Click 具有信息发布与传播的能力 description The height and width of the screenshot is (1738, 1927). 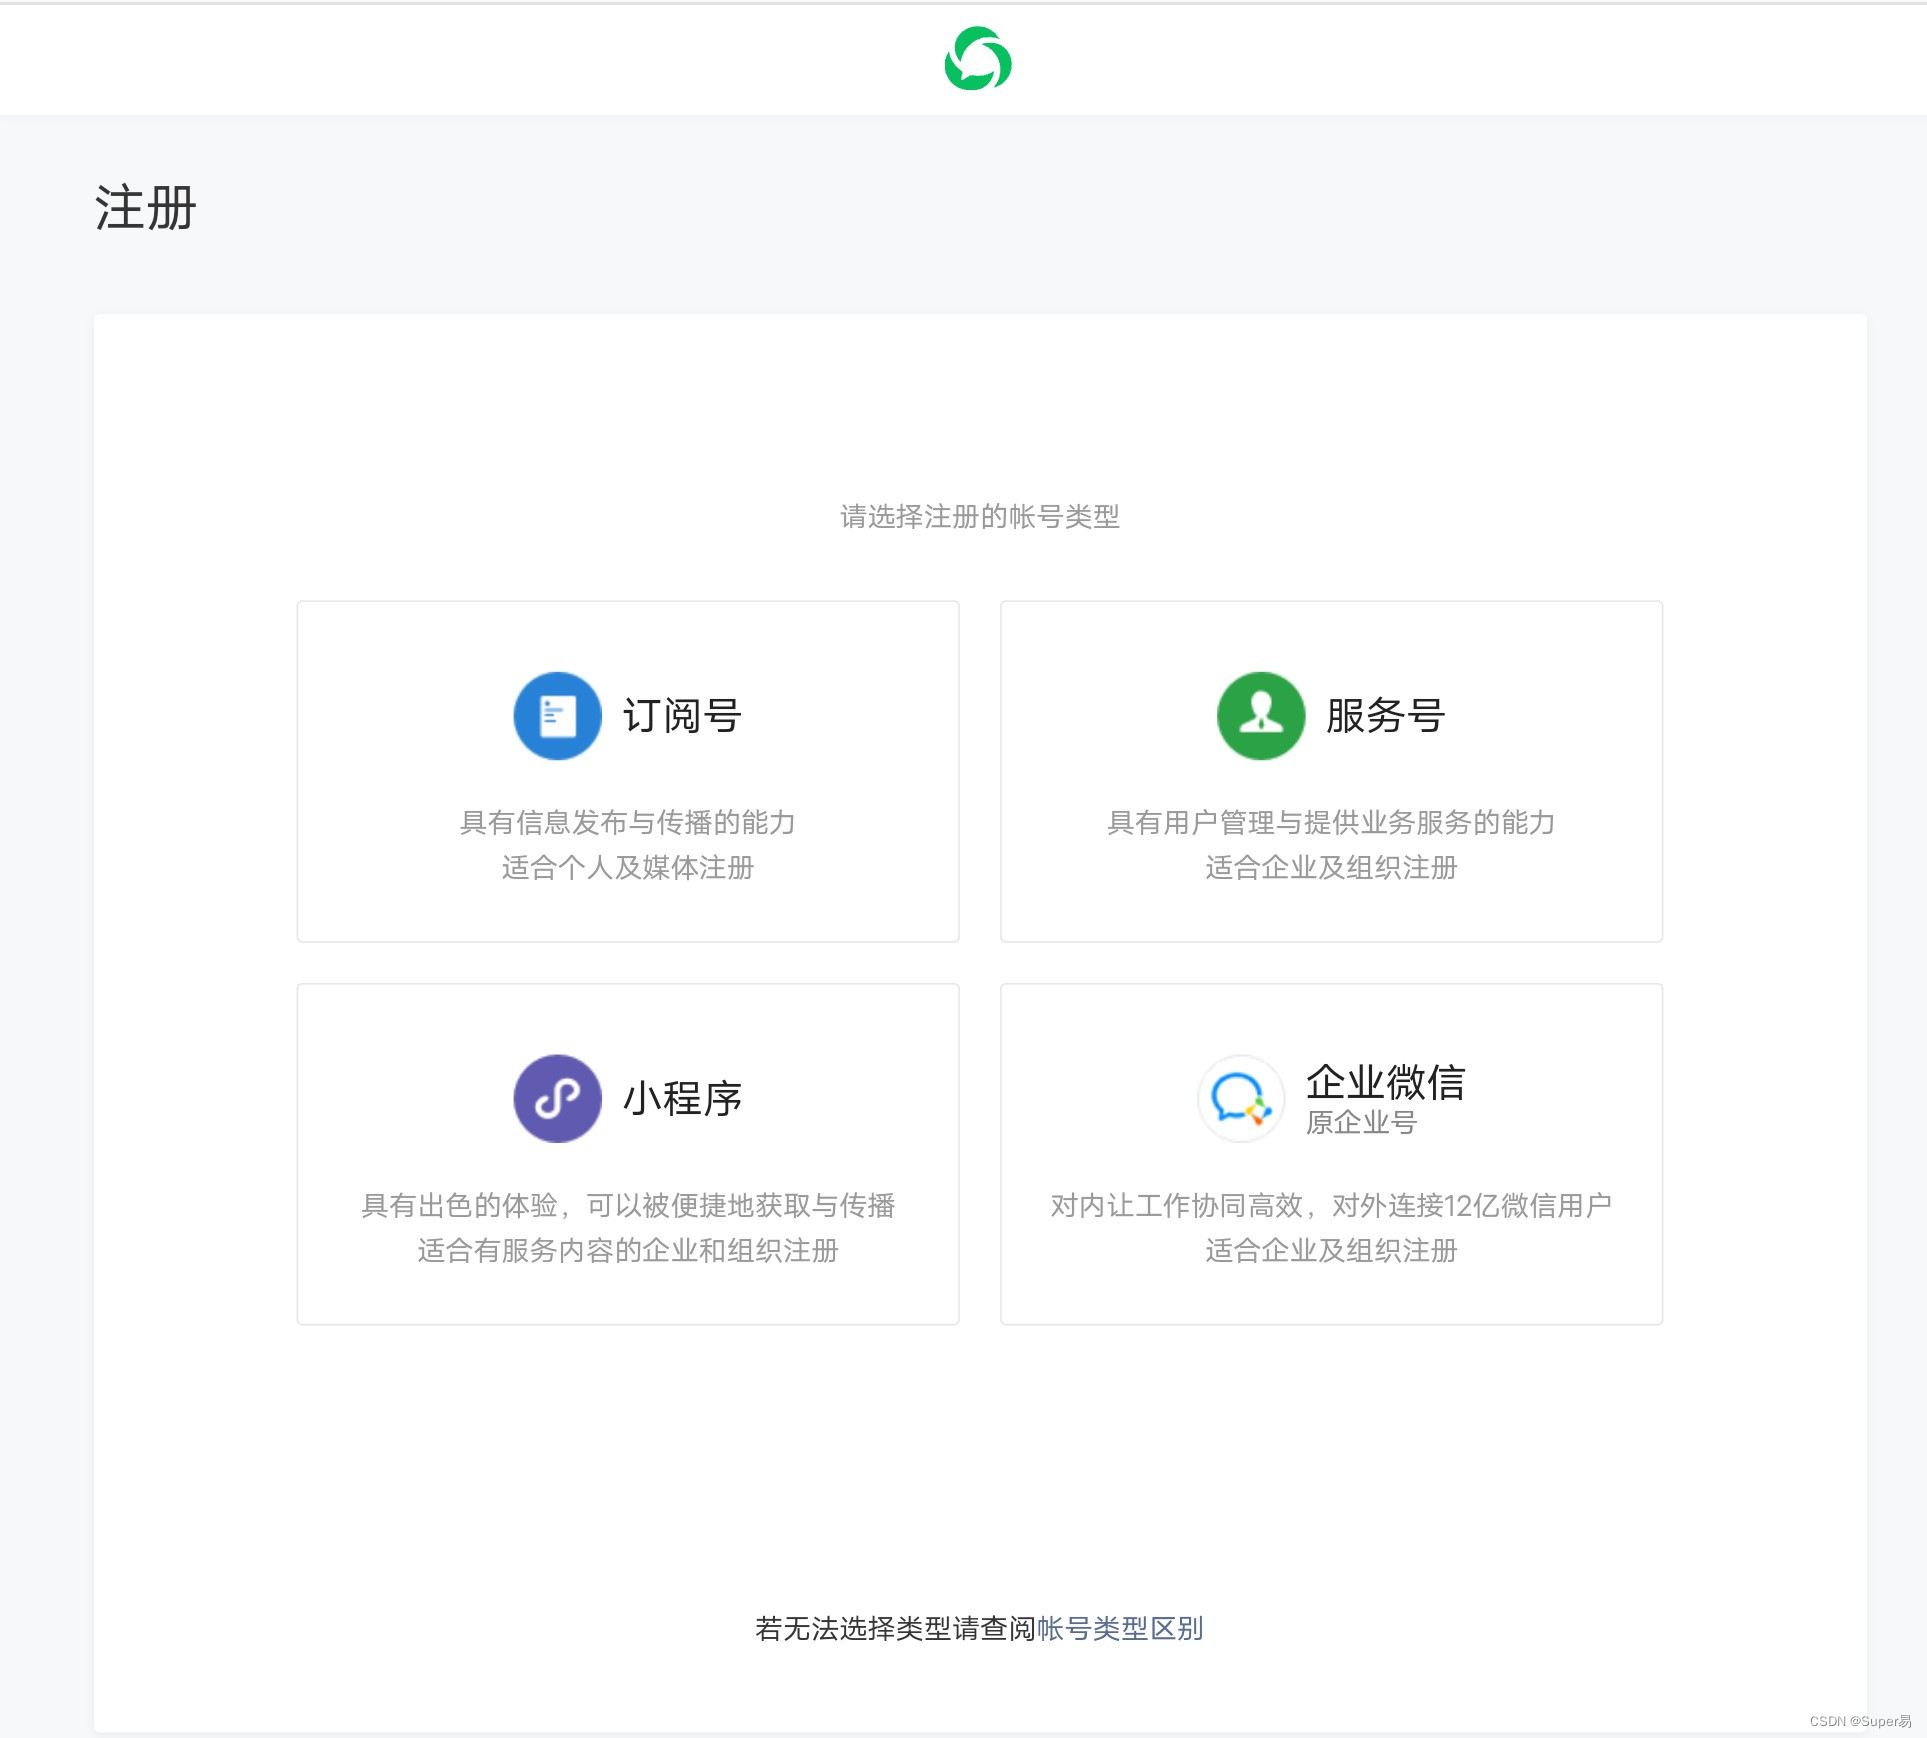coord(627,822)
